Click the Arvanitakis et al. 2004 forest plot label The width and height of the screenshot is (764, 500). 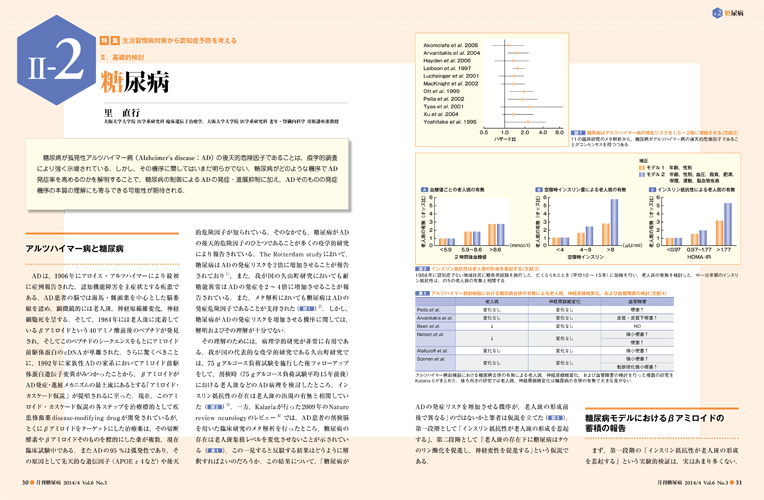(x=451, y=53)
